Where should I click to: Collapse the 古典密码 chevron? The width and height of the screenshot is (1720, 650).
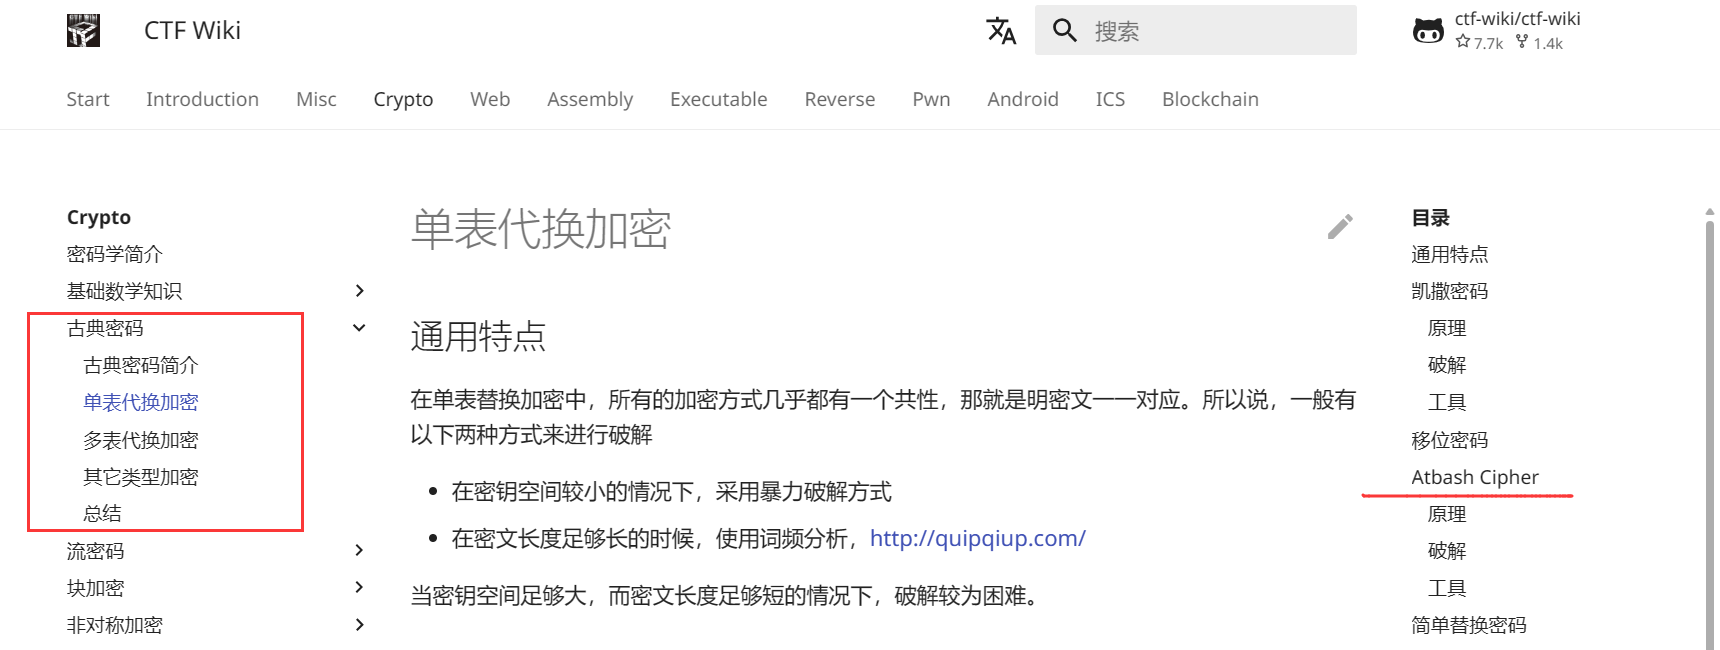pyautogui.click(x=360, y=328)
